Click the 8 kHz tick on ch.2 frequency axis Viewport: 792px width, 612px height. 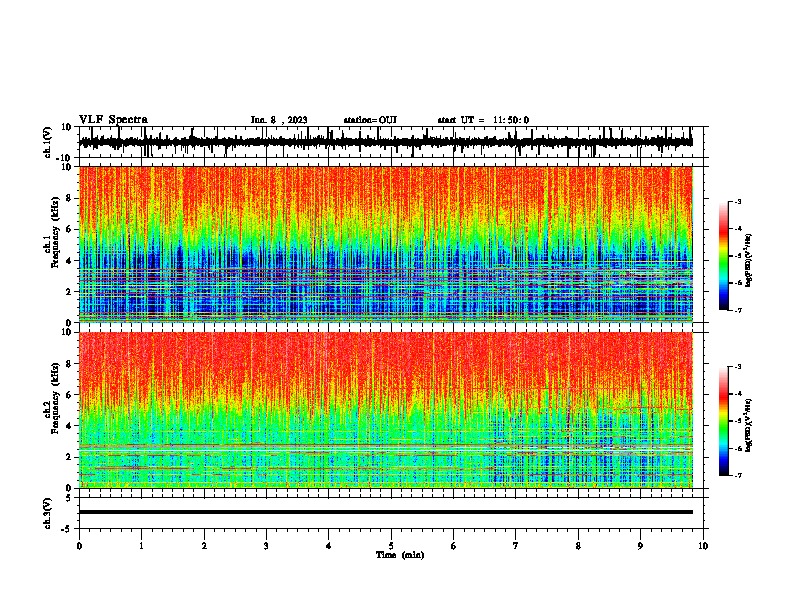coord(70,364)
